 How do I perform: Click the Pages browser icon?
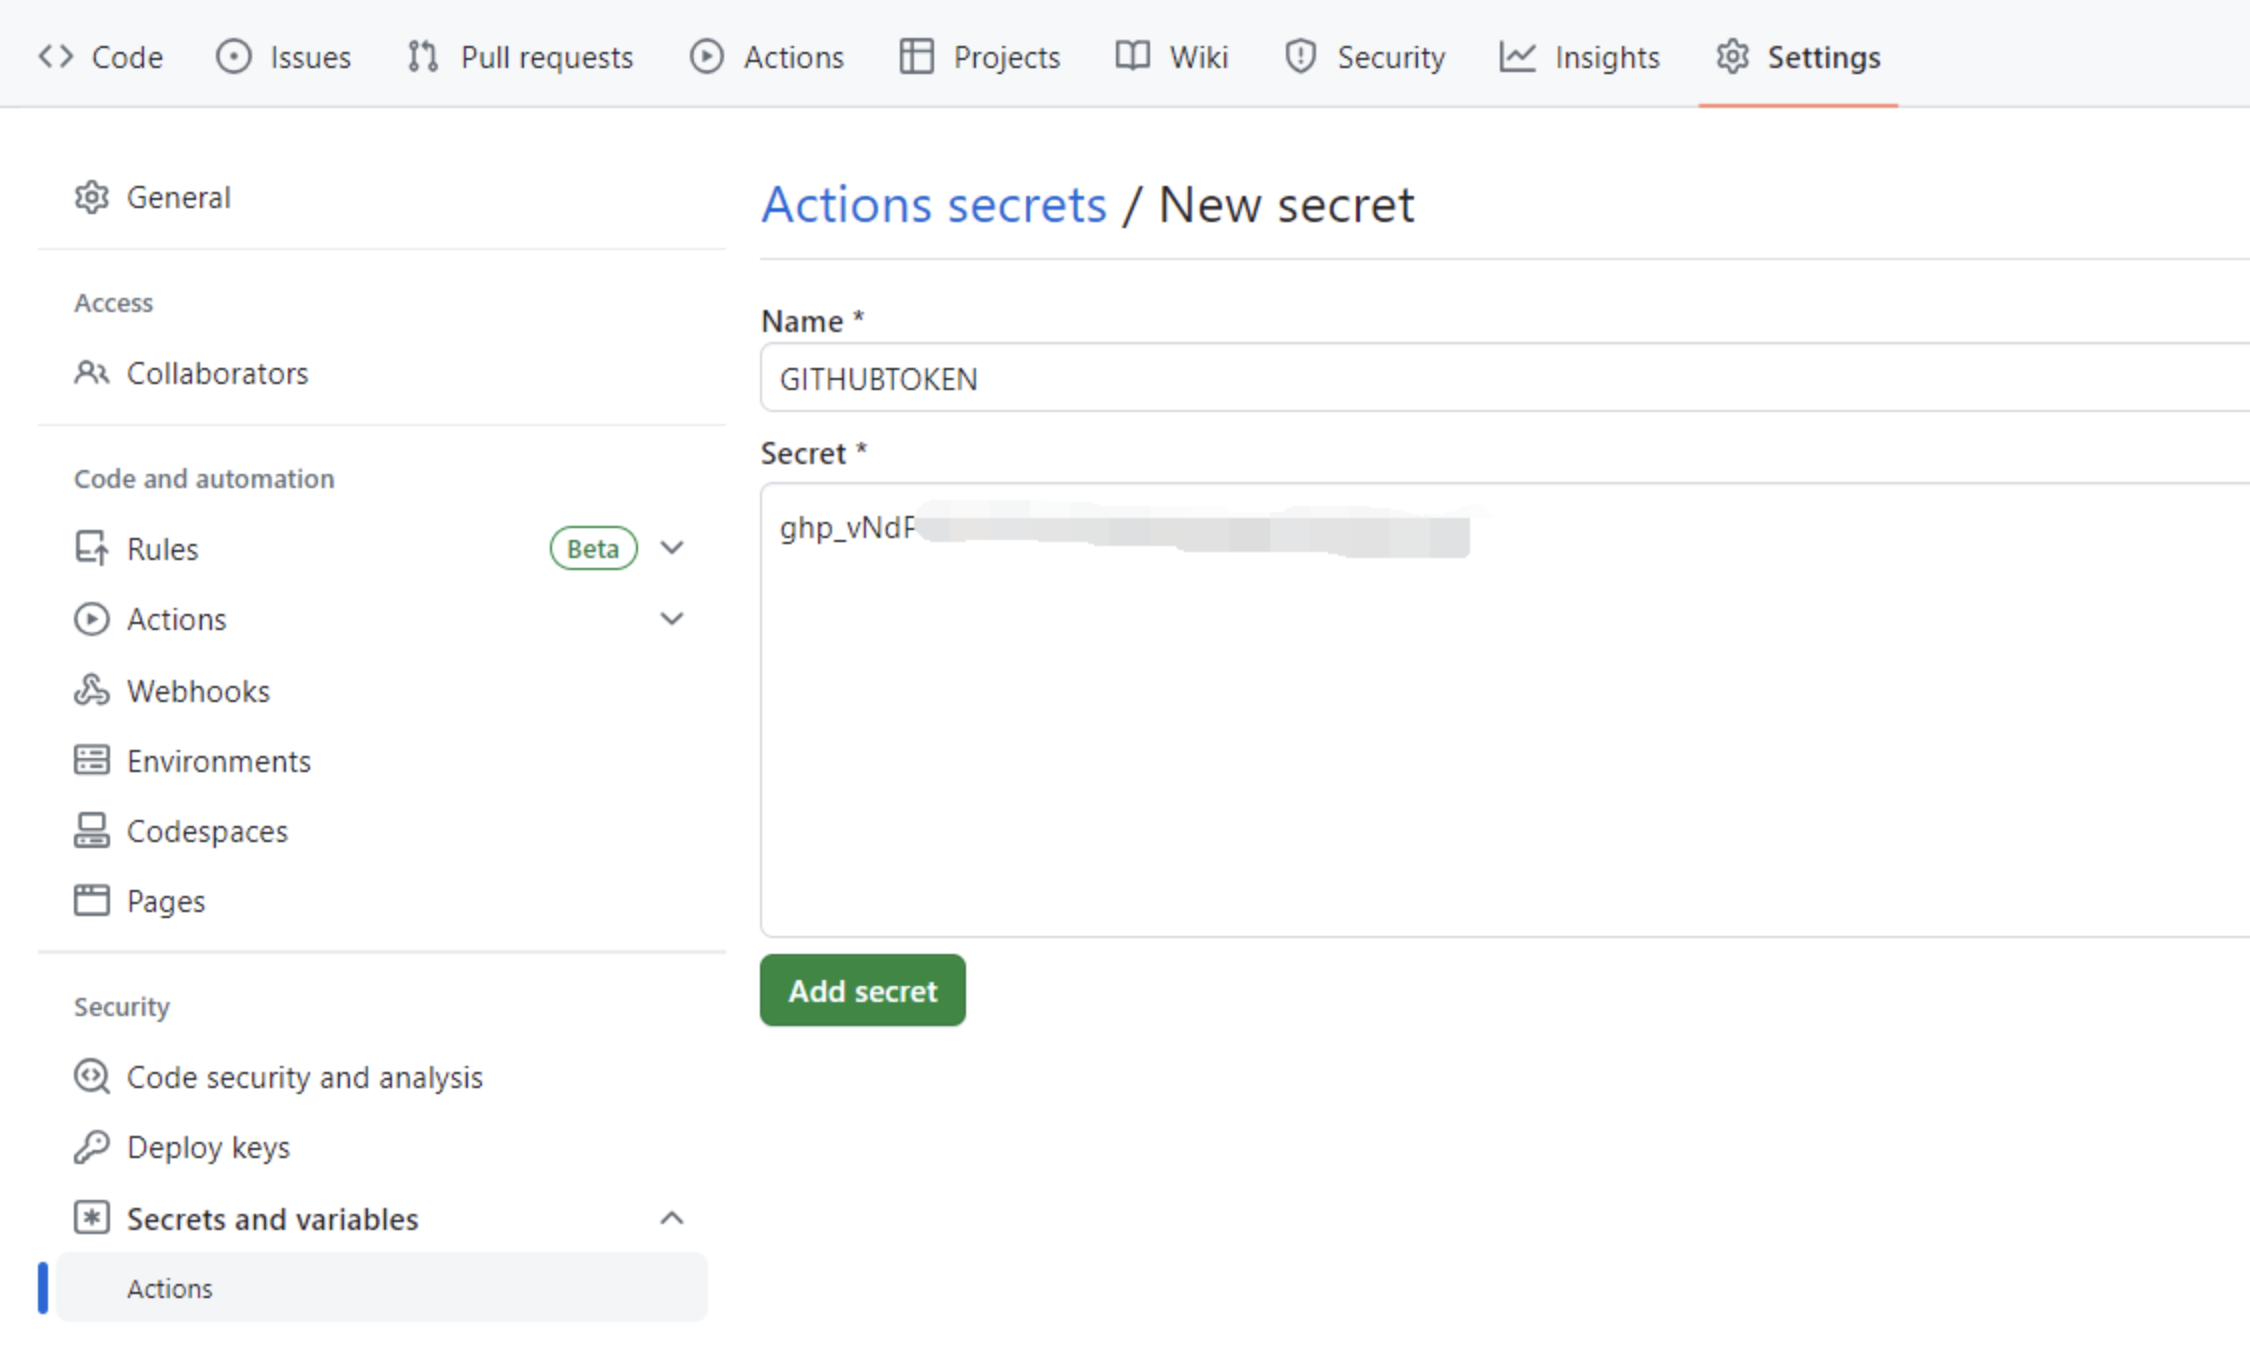(x=91, y=900)
